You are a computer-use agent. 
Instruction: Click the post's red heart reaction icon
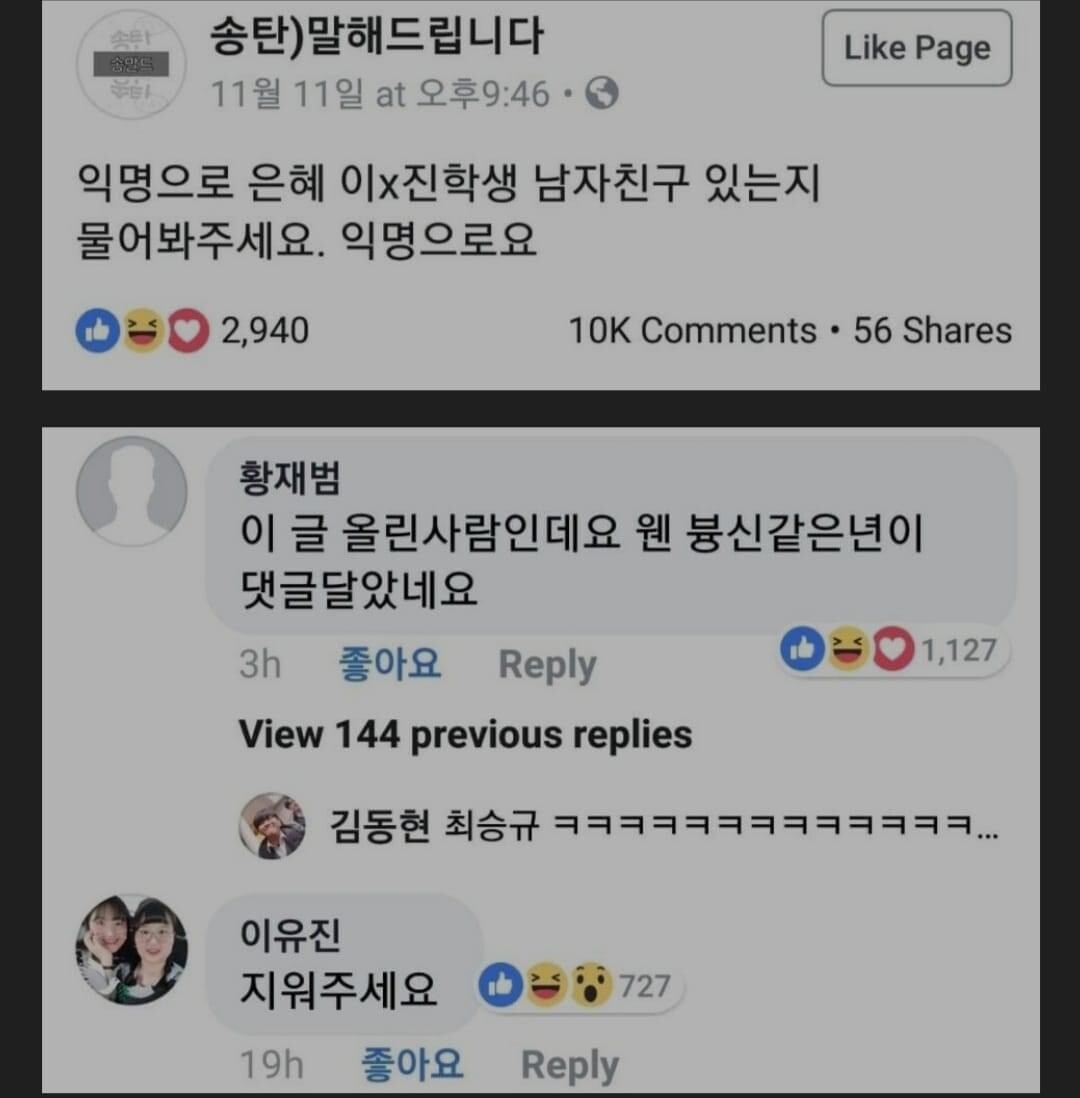click(x=188, y=331)
